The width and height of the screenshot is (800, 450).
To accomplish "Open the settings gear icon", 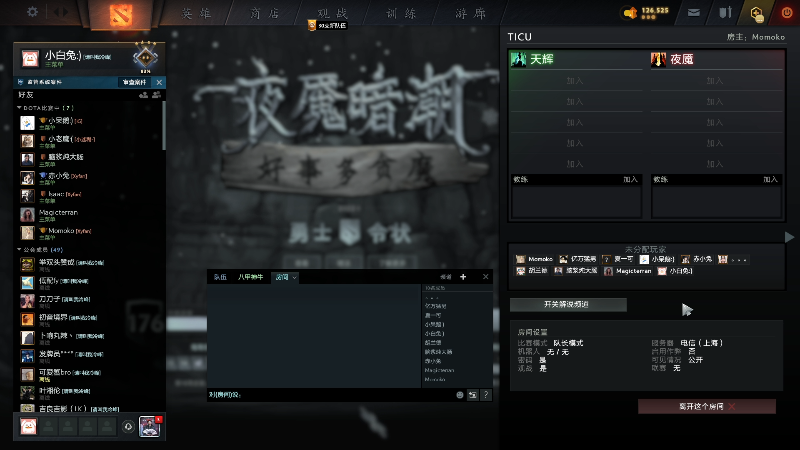I will click(32, 12).
